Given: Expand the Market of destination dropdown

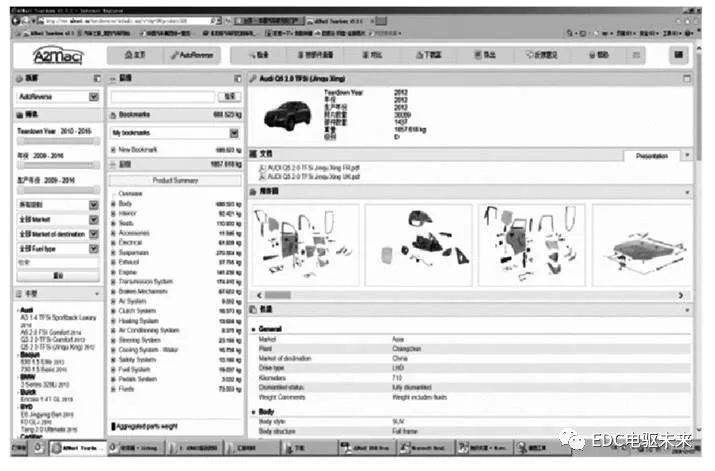Looking at the screenshot, I should click(93, 234).
